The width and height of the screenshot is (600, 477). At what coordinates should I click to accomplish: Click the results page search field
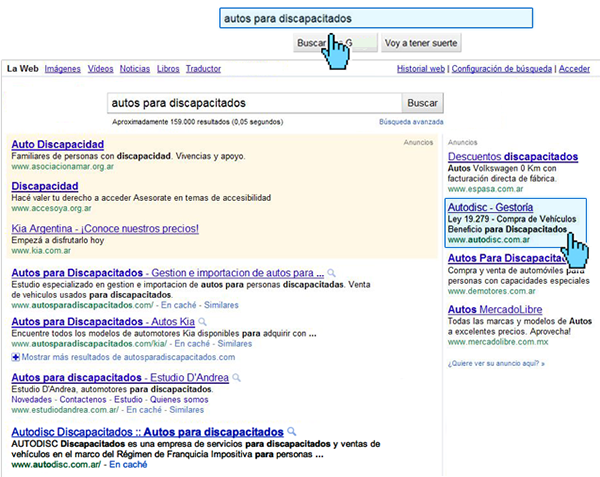(x=254, y=103)
